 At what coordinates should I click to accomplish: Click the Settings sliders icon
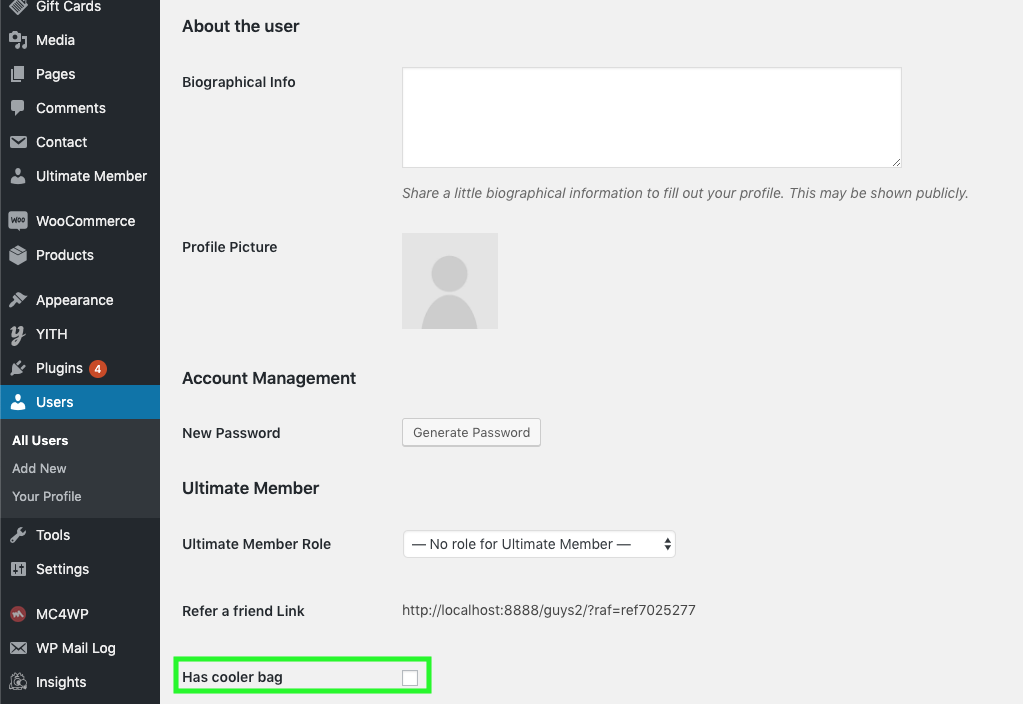[x=17, y=569]
